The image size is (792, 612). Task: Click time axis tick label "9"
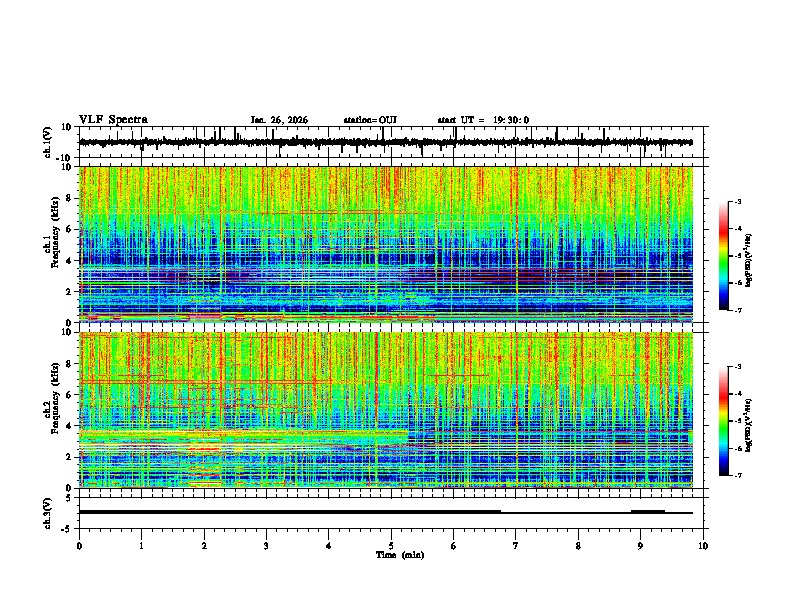[640, 546]
